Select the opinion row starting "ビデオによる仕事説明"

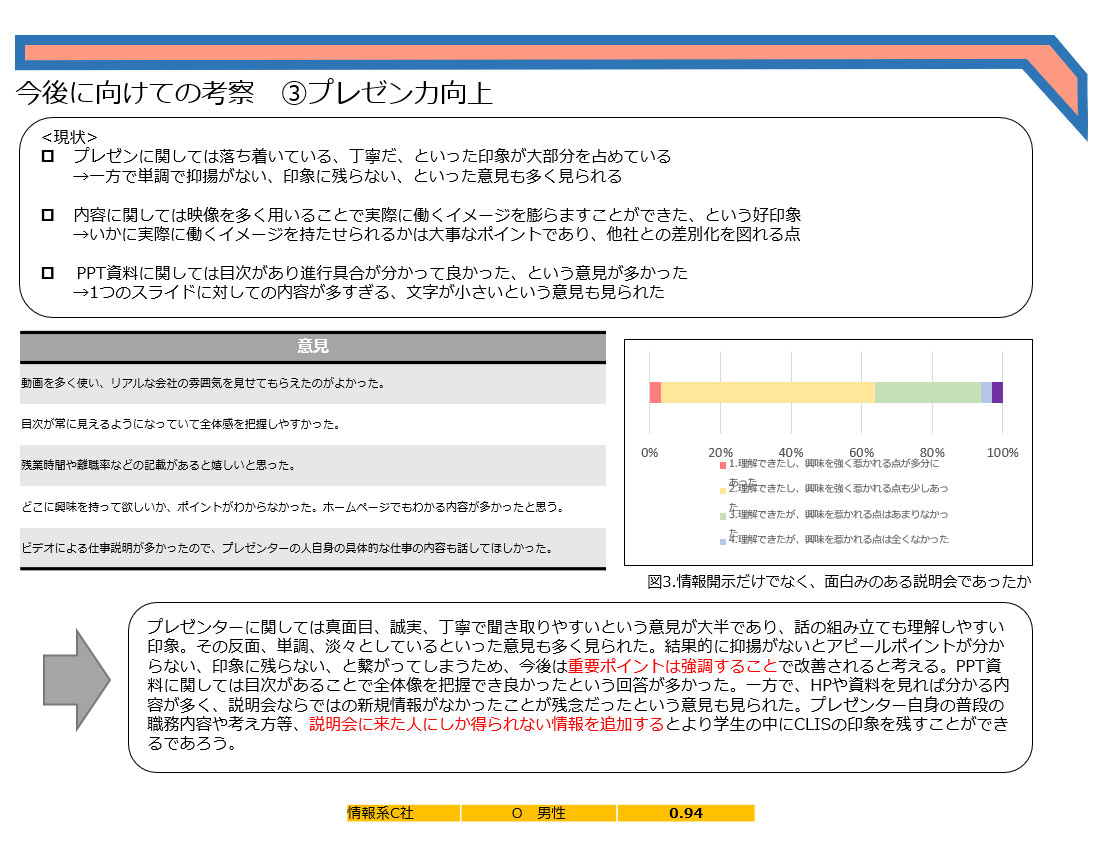pyautogui.click(x=313, y=548)
